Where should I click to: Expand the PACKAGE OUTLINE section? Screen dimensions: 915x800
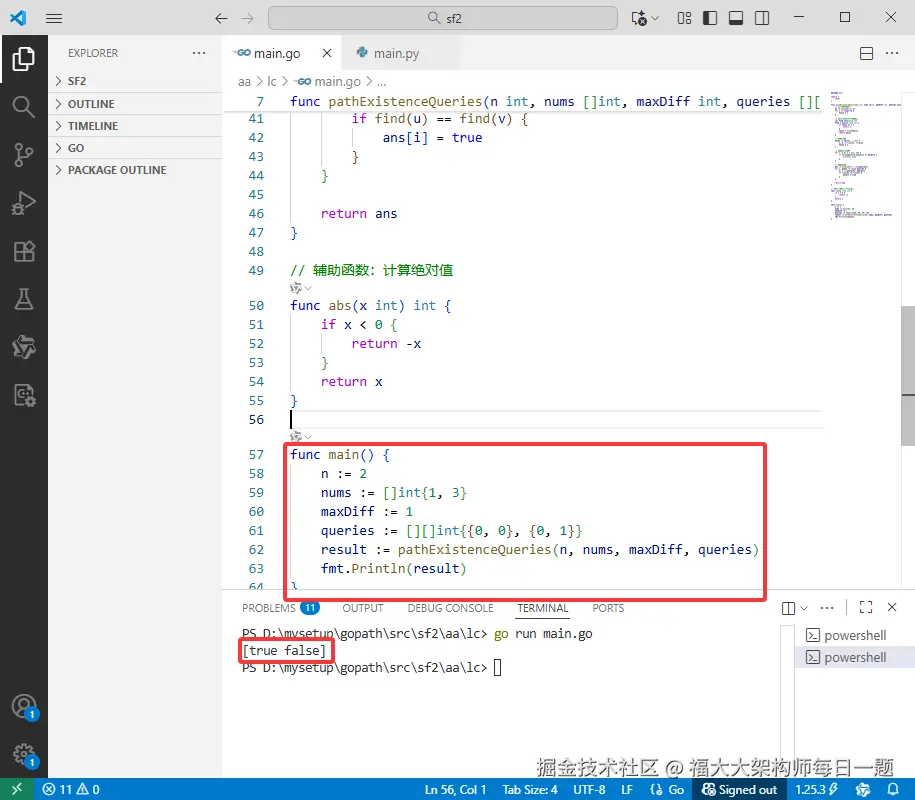click(134, 170)
